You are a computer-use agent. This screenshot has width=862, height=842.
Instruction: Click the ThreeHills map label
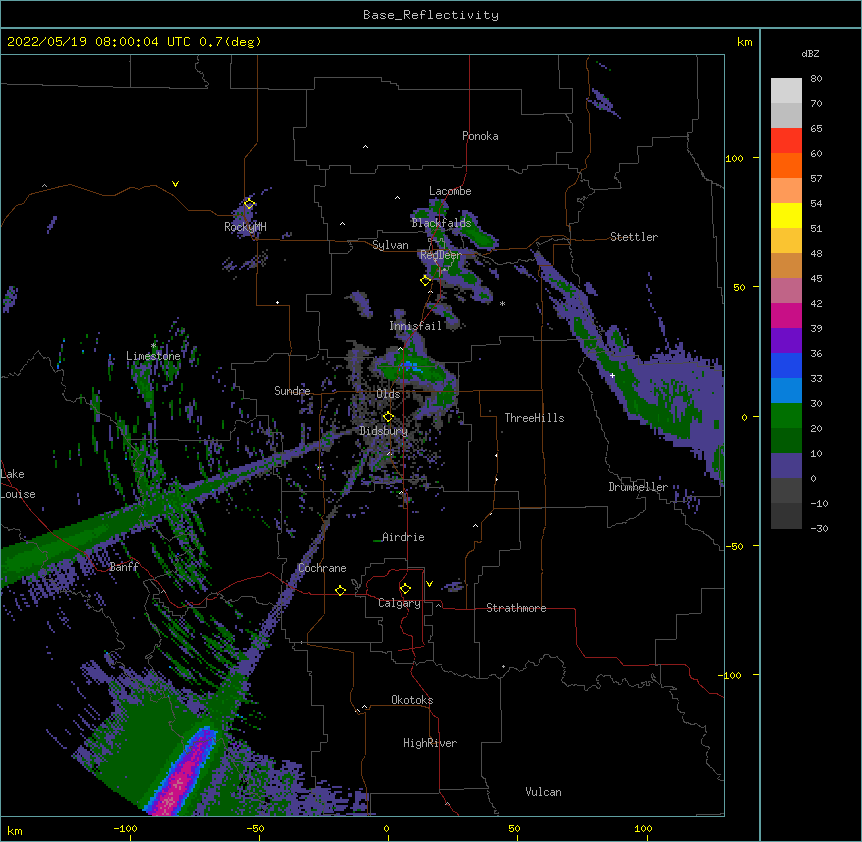(x=534, y=418)
